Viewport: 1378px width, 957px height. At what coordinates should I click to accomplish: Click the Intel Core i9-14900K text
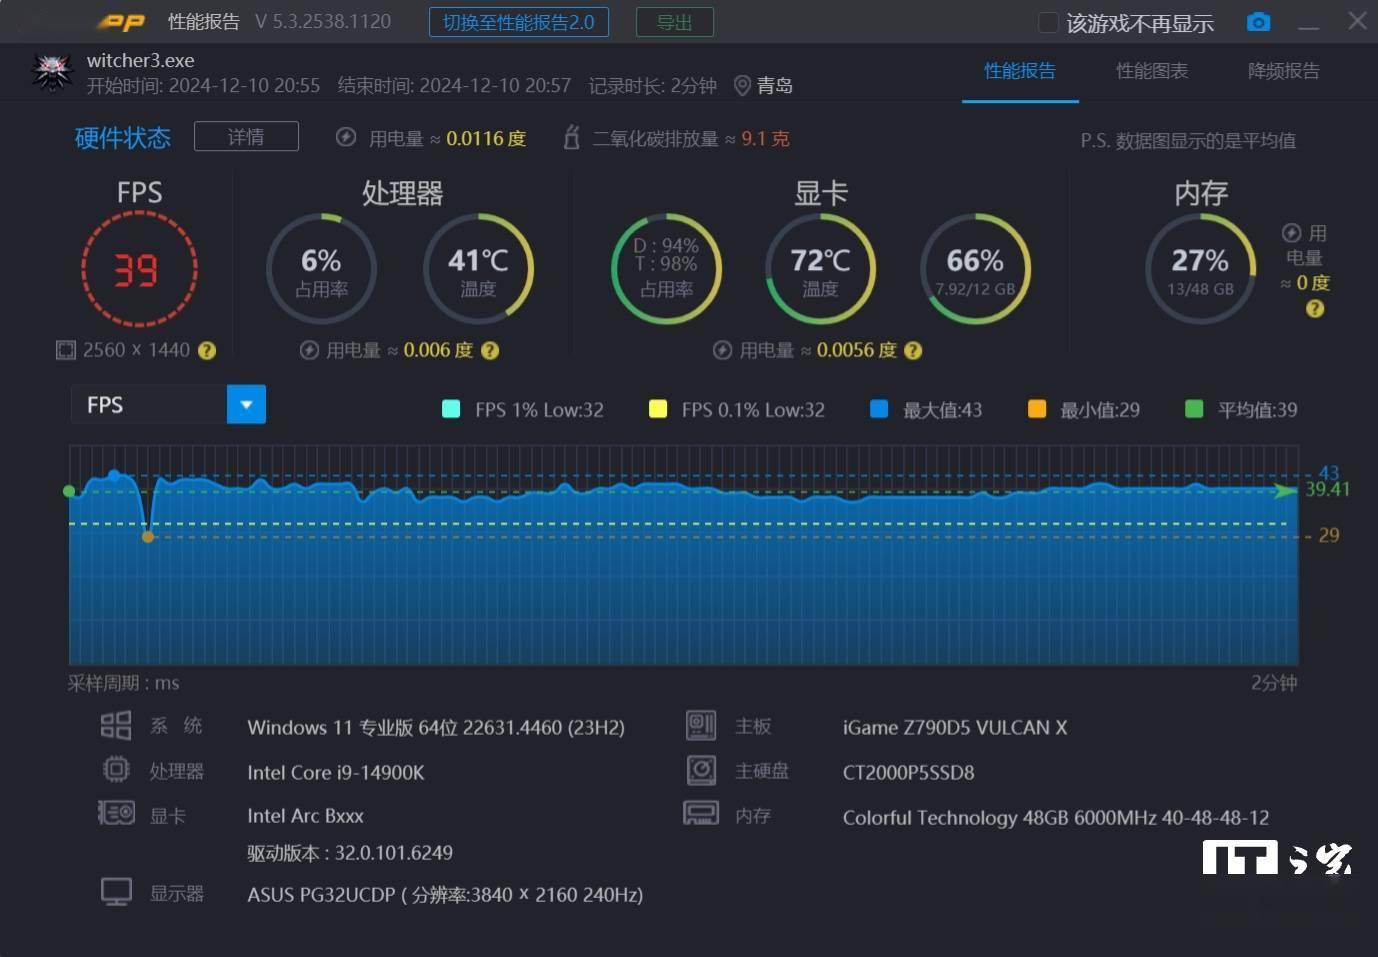pyautogui.click(x=336, y=772)
